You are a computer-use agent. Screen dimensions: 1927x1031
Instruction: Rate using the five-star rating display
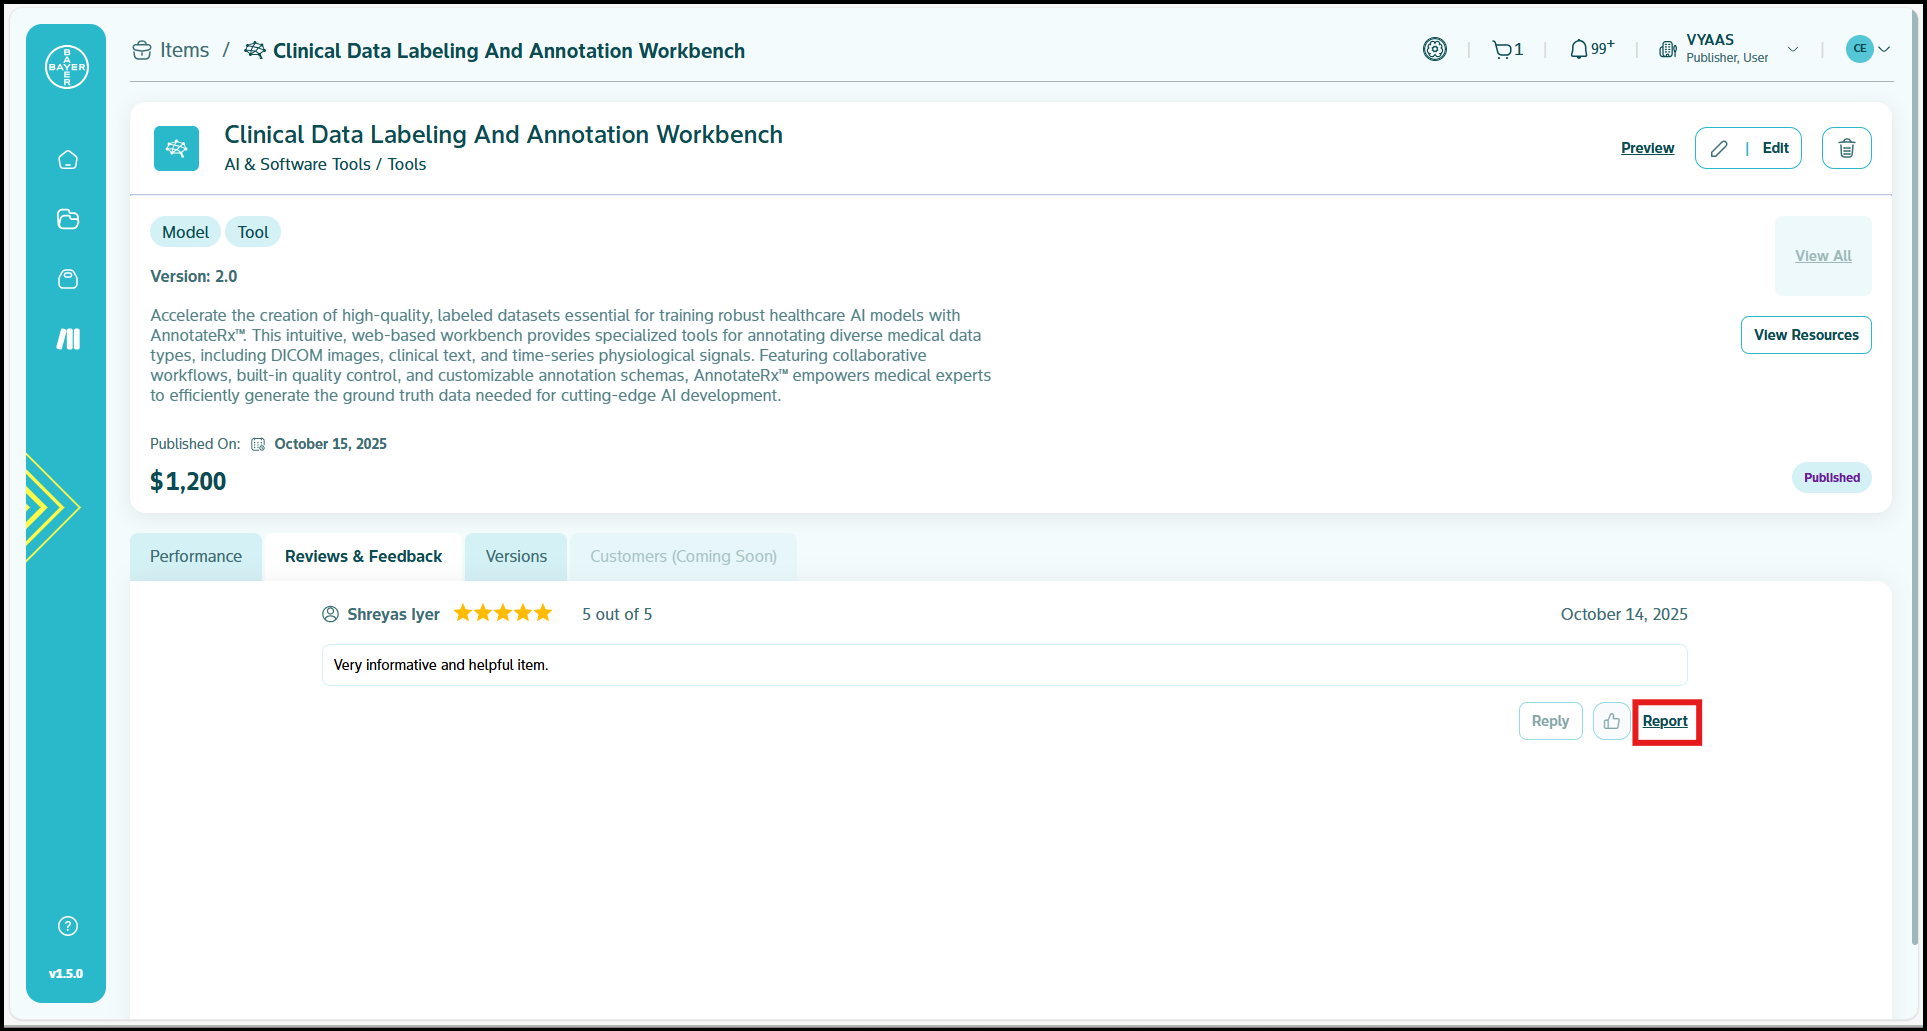tap(503, 614)
